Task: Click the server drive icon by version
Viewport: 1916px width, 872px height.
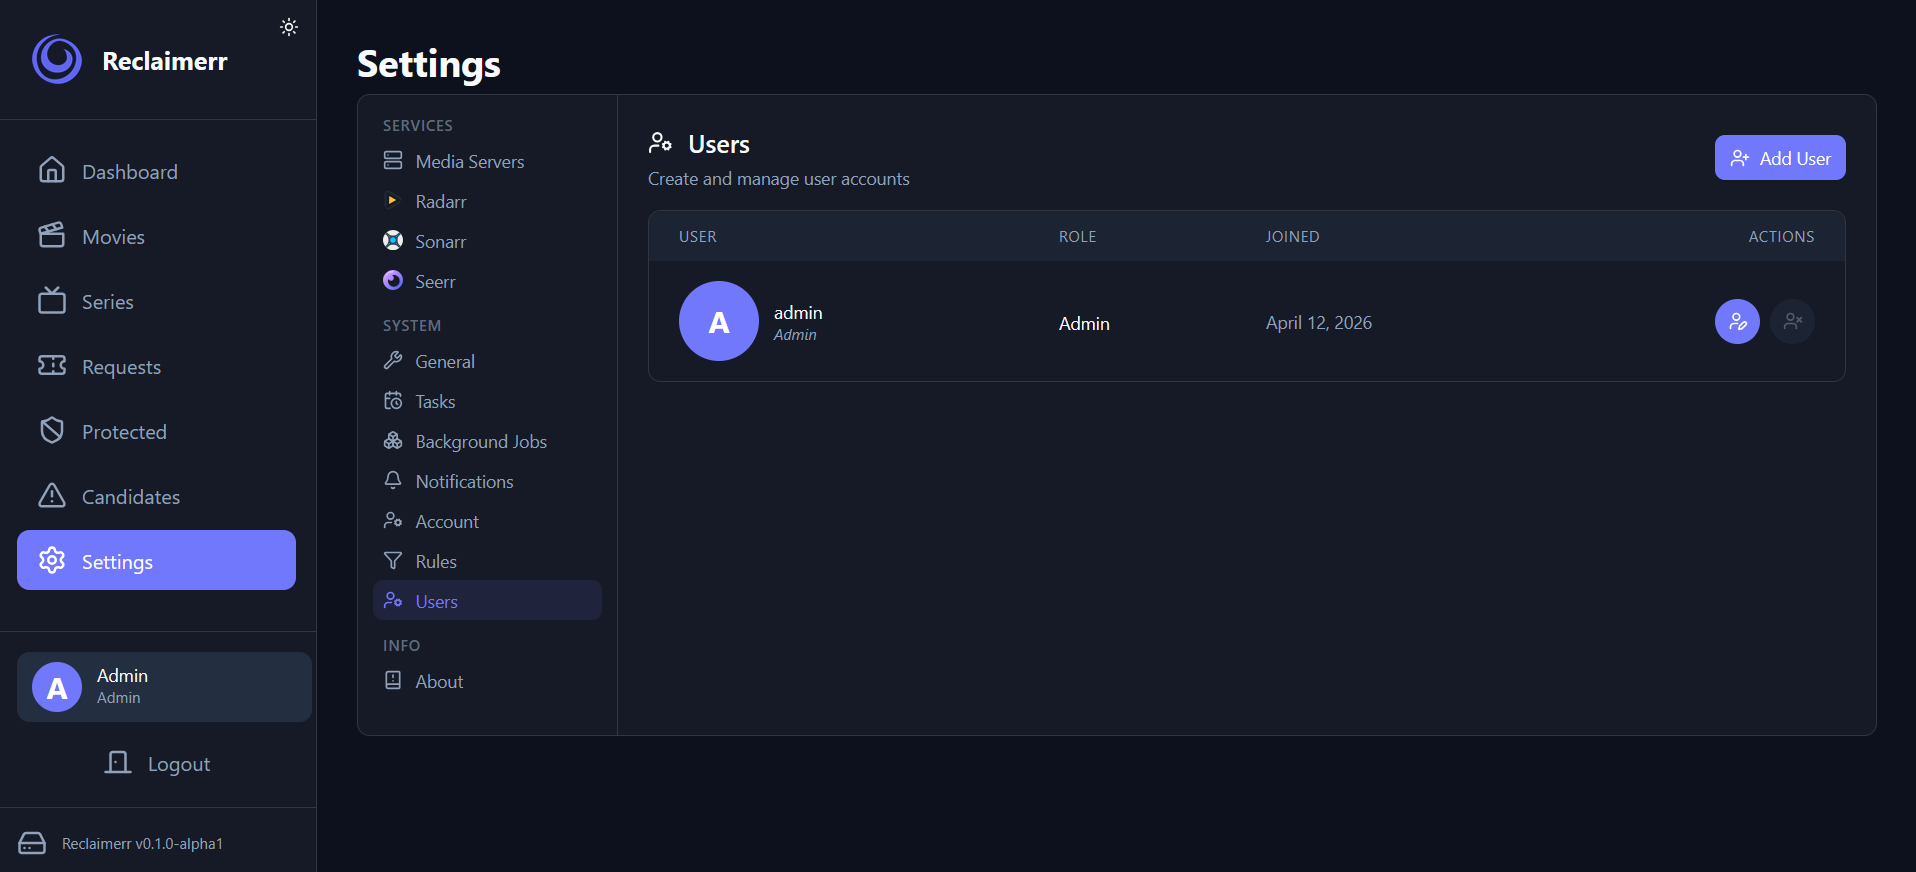Action: click(x=32, y=843)
